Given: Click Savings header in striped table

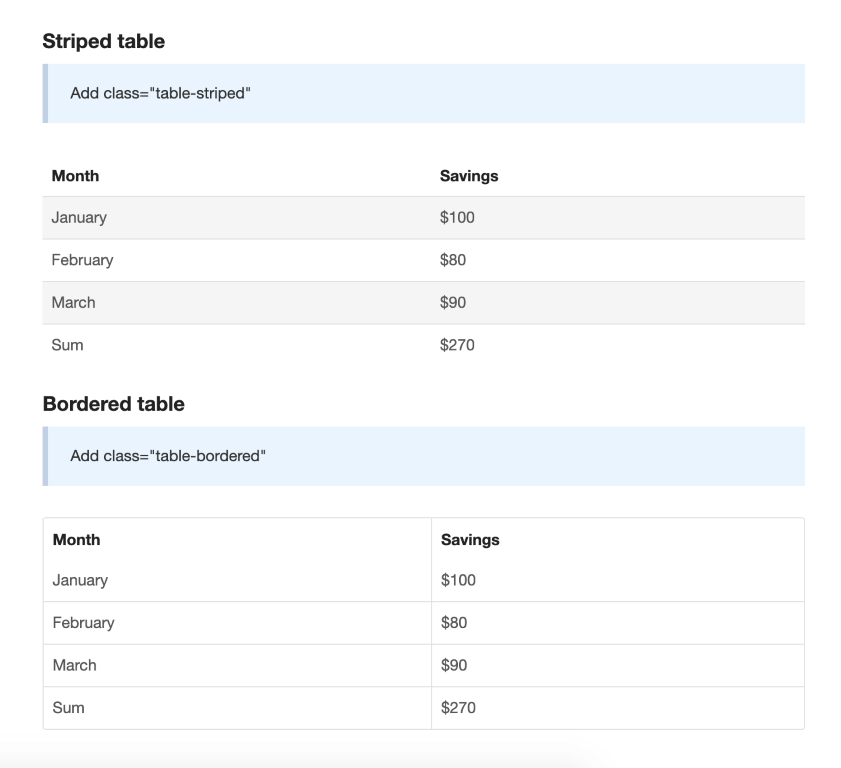Looking at the screenshot, I should click(469, 176).
